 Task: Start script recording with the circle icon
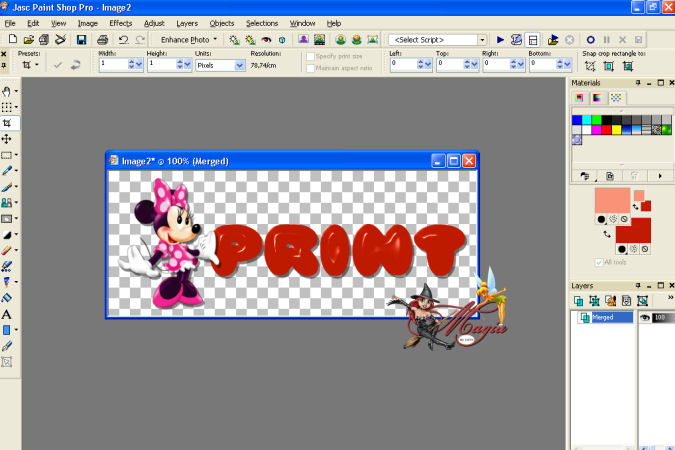(x=591, y=40)
